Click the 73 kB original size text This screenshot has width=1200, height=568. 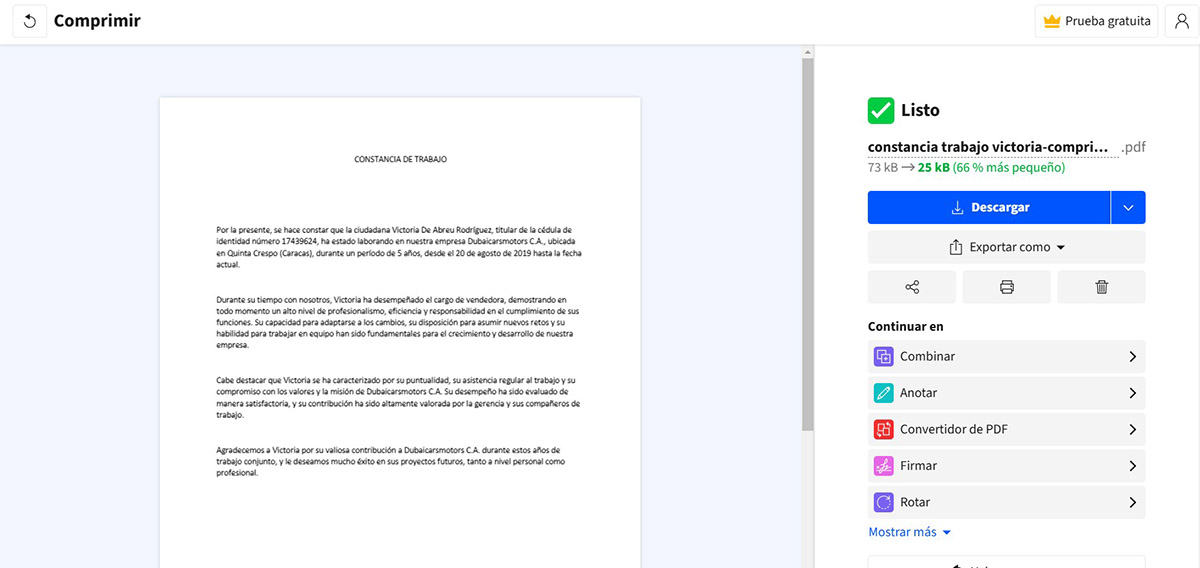coord(883,167)
